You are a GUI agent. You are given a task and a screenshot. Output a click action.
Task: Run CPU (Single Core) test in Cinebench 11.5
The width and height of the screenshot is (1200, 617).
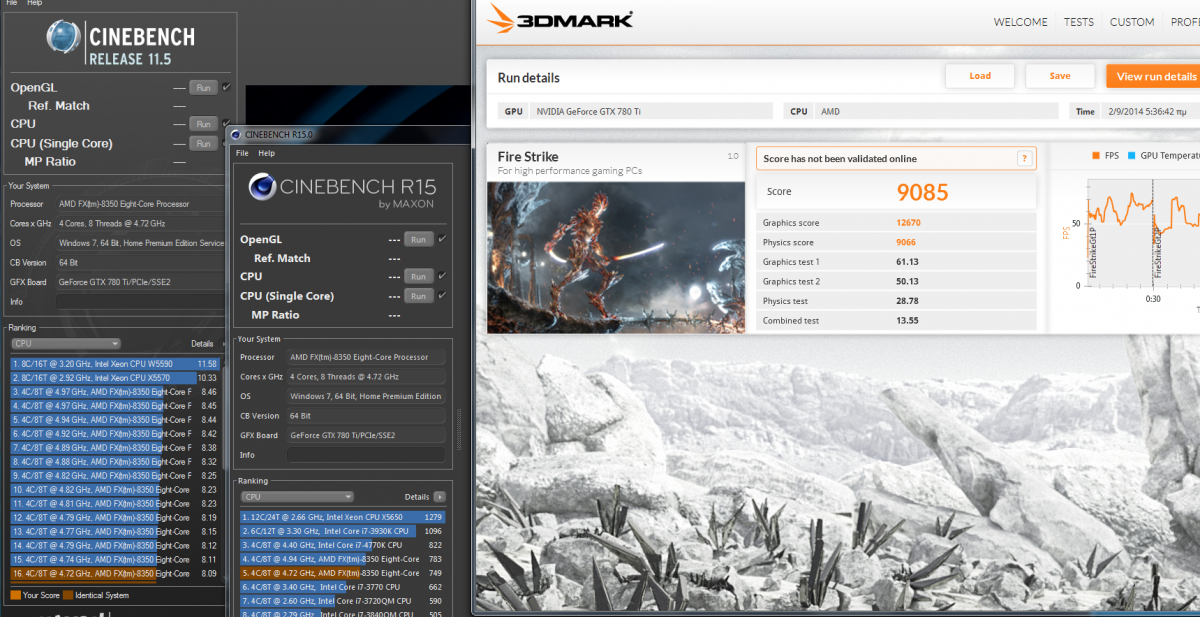tap(203, 143)
